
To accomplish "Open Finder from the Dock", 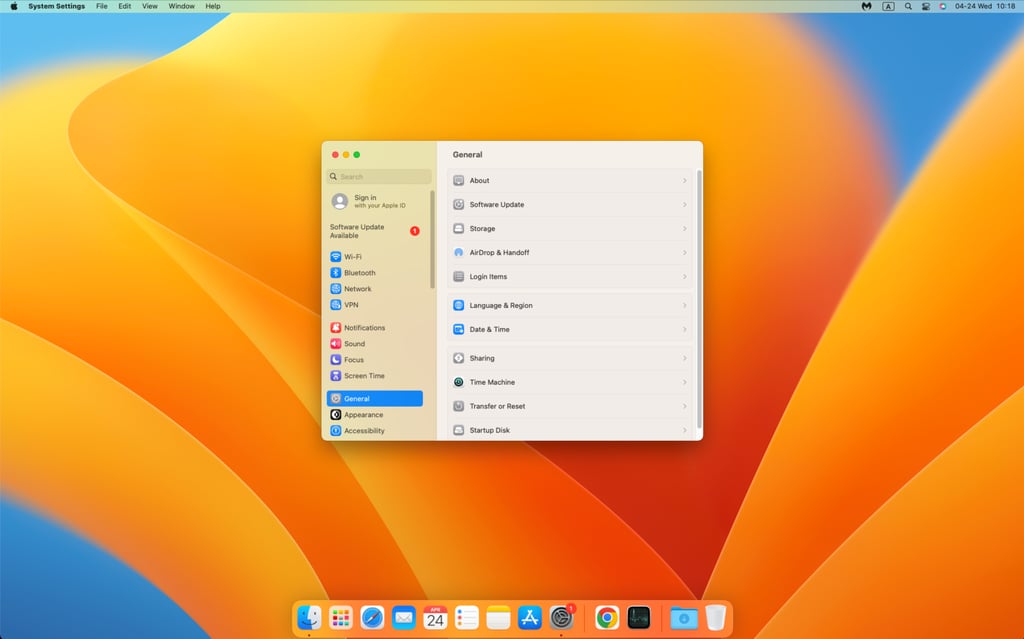I will tap(310, 617).
